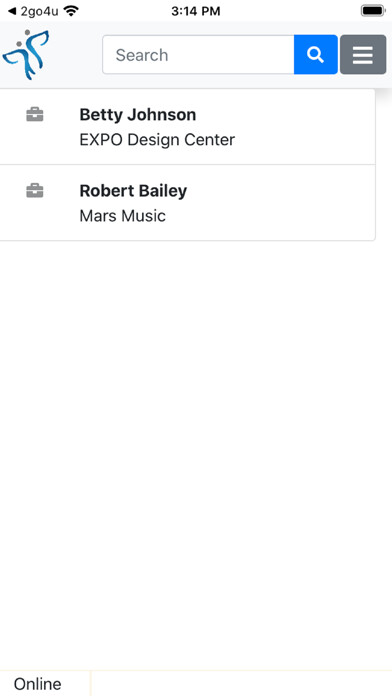
Task: Open Robert Bailey contact entry
Action: (133, 191)
